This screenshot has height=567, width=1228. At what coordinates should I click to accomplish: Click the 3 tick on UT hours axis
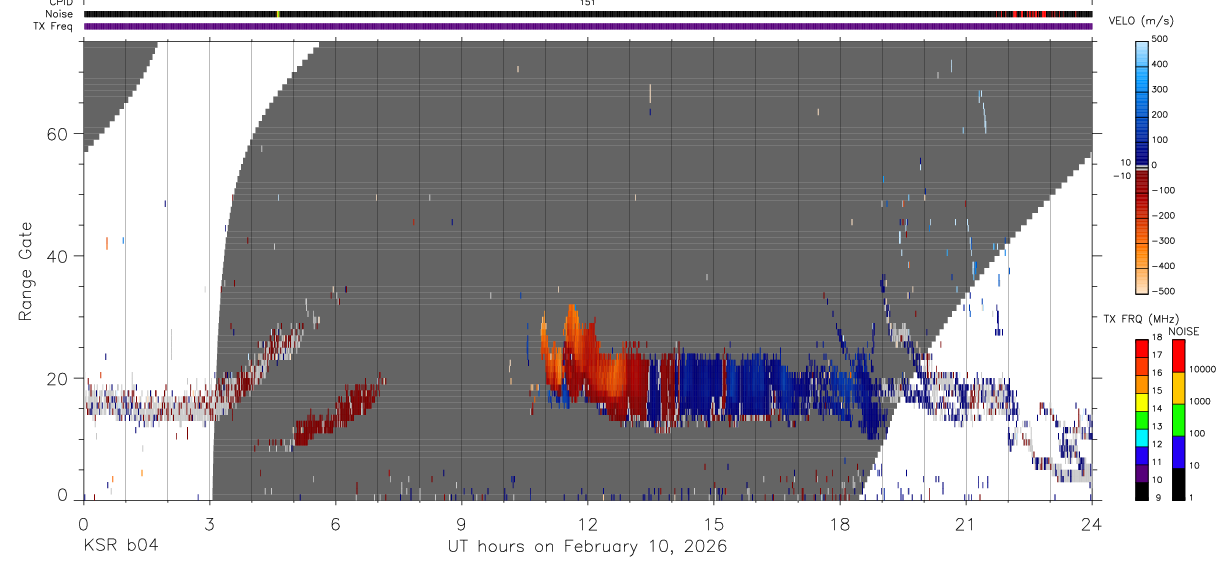[209, 524]
